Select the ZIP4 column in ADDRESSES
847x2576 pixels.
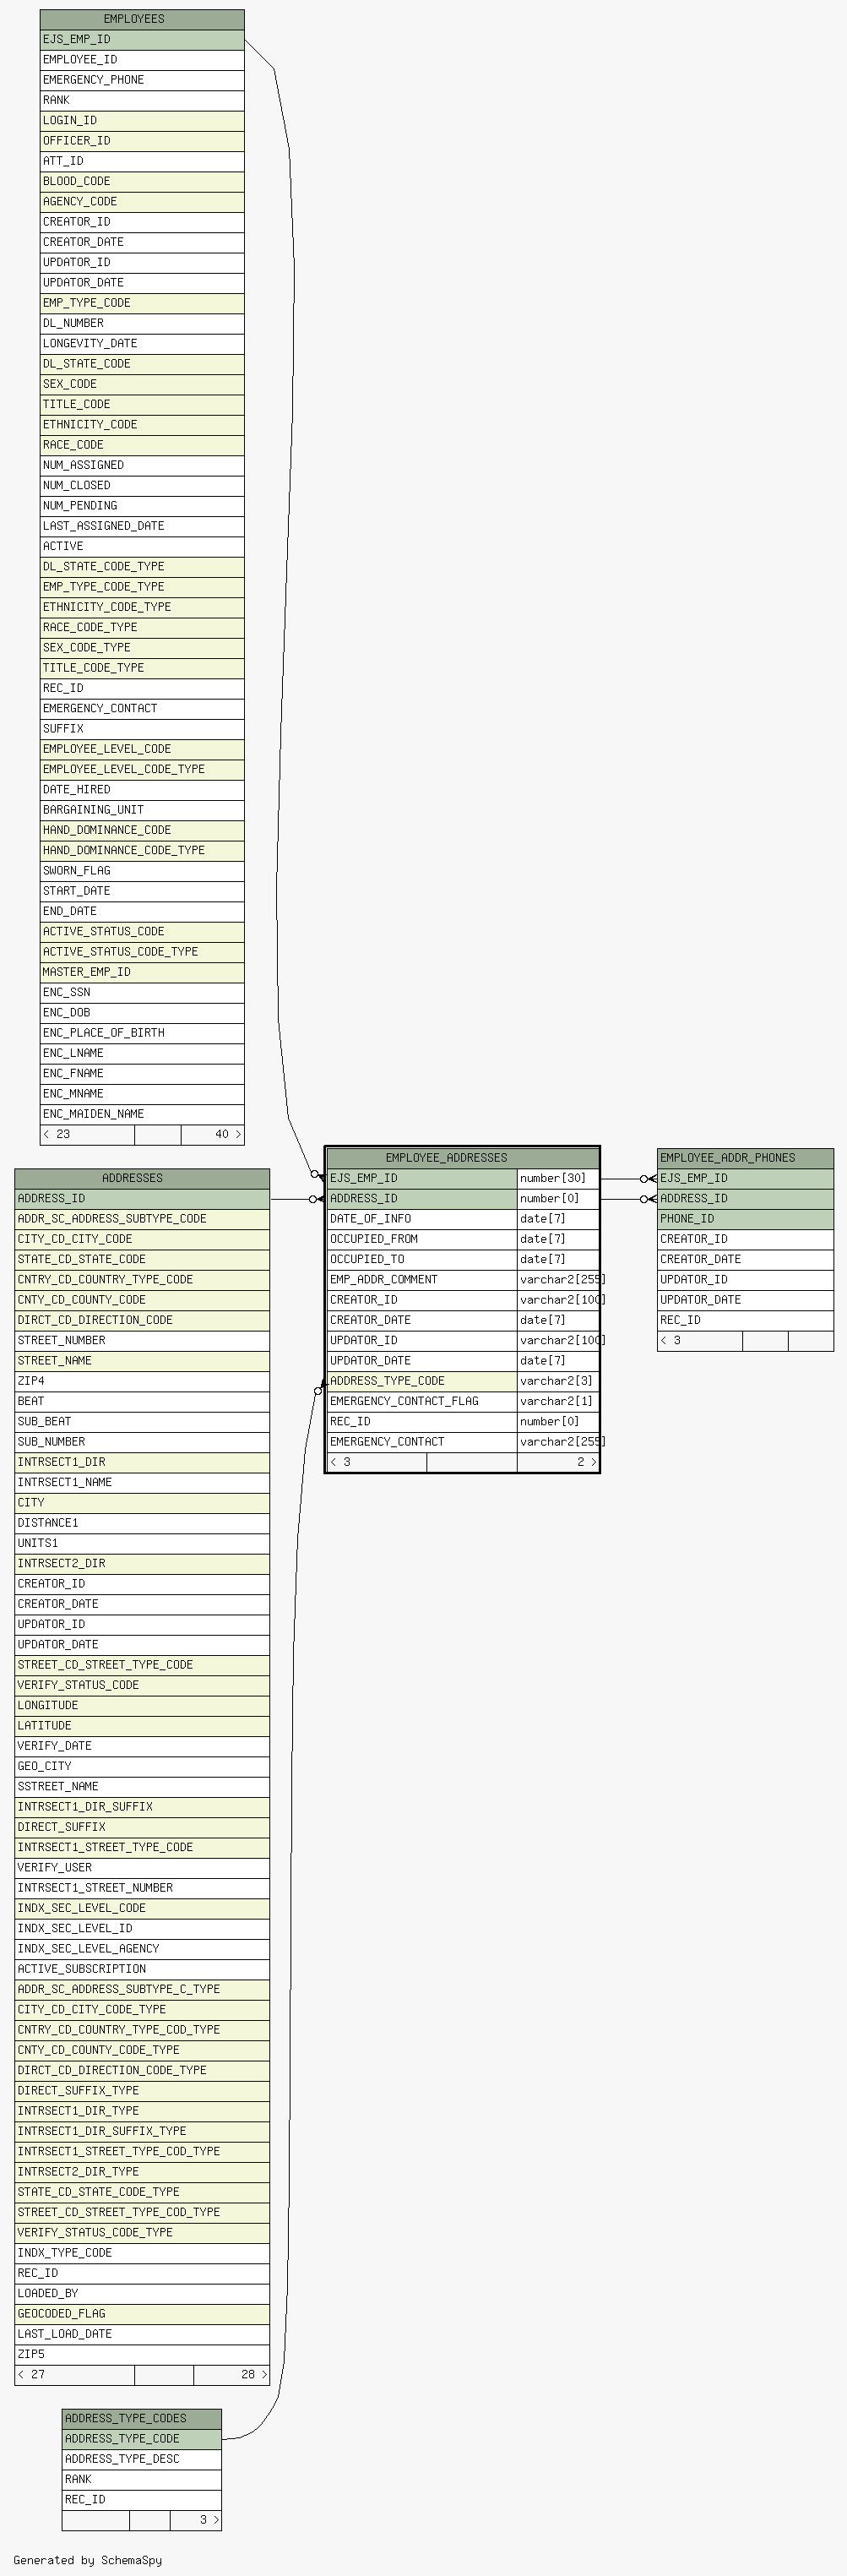tap(142, 1381)
